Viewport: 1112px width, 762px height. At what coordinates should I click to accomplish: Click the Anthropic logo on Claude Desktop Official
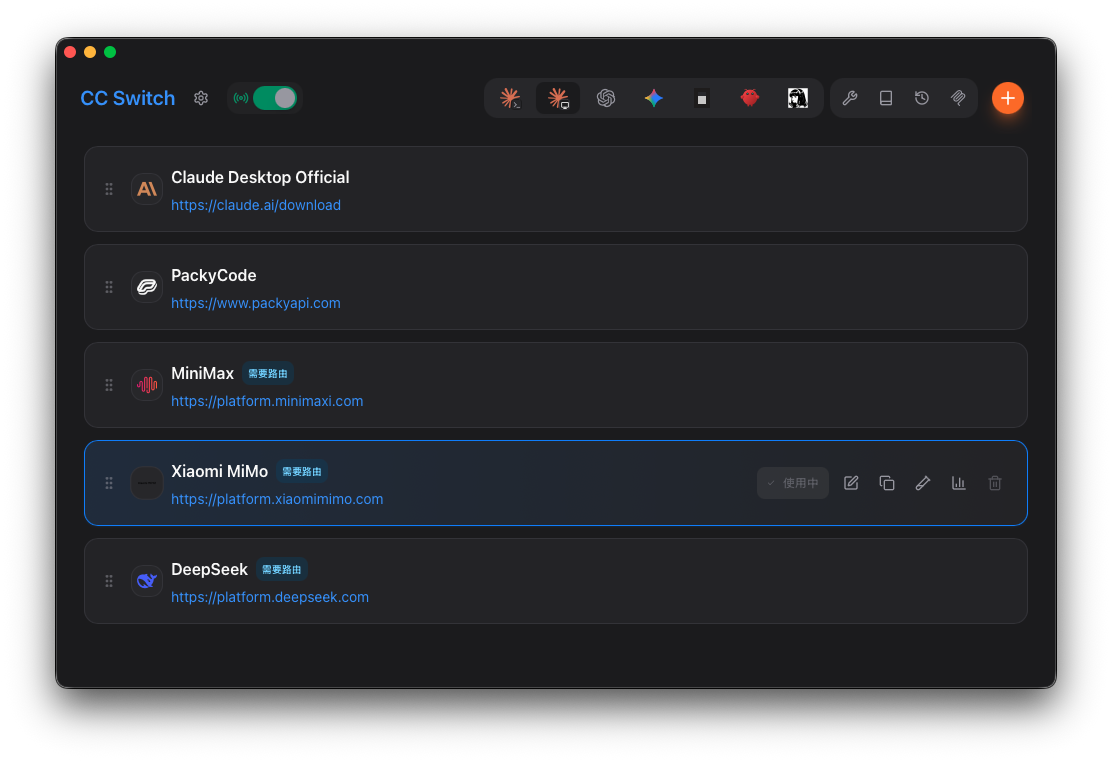point(147,189)
